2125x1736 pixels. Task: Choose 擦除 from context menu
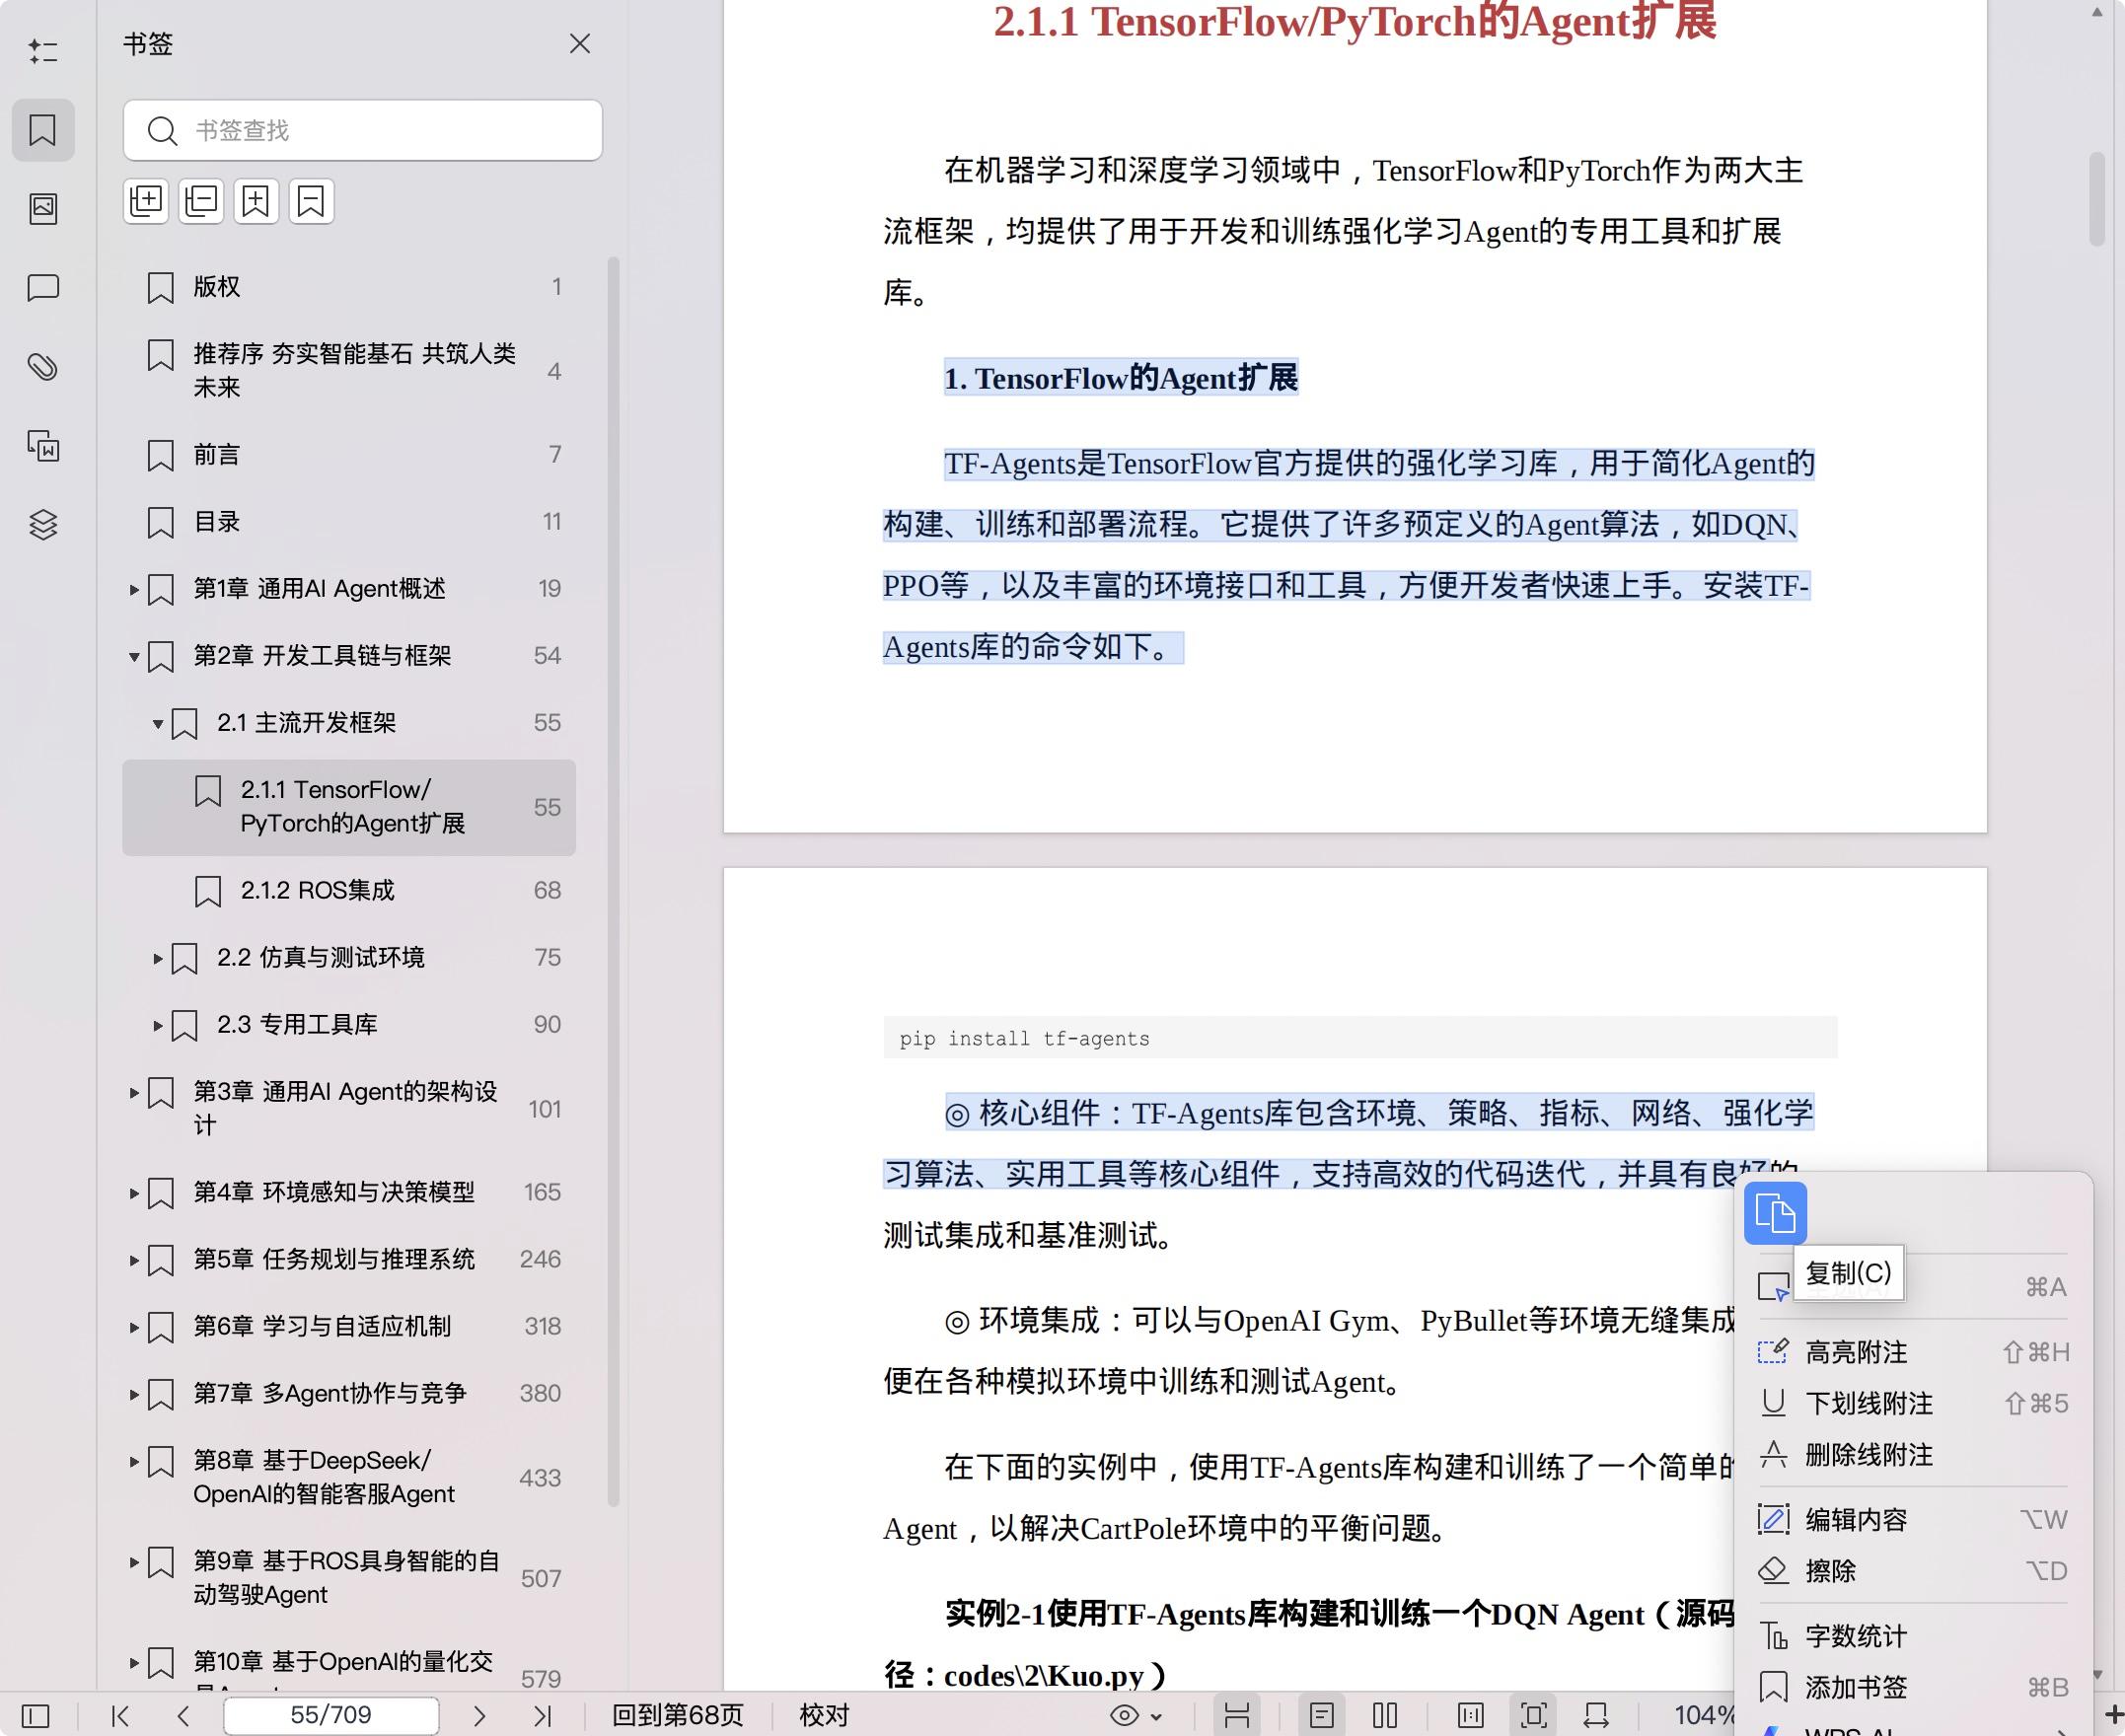(1913, 1571)
